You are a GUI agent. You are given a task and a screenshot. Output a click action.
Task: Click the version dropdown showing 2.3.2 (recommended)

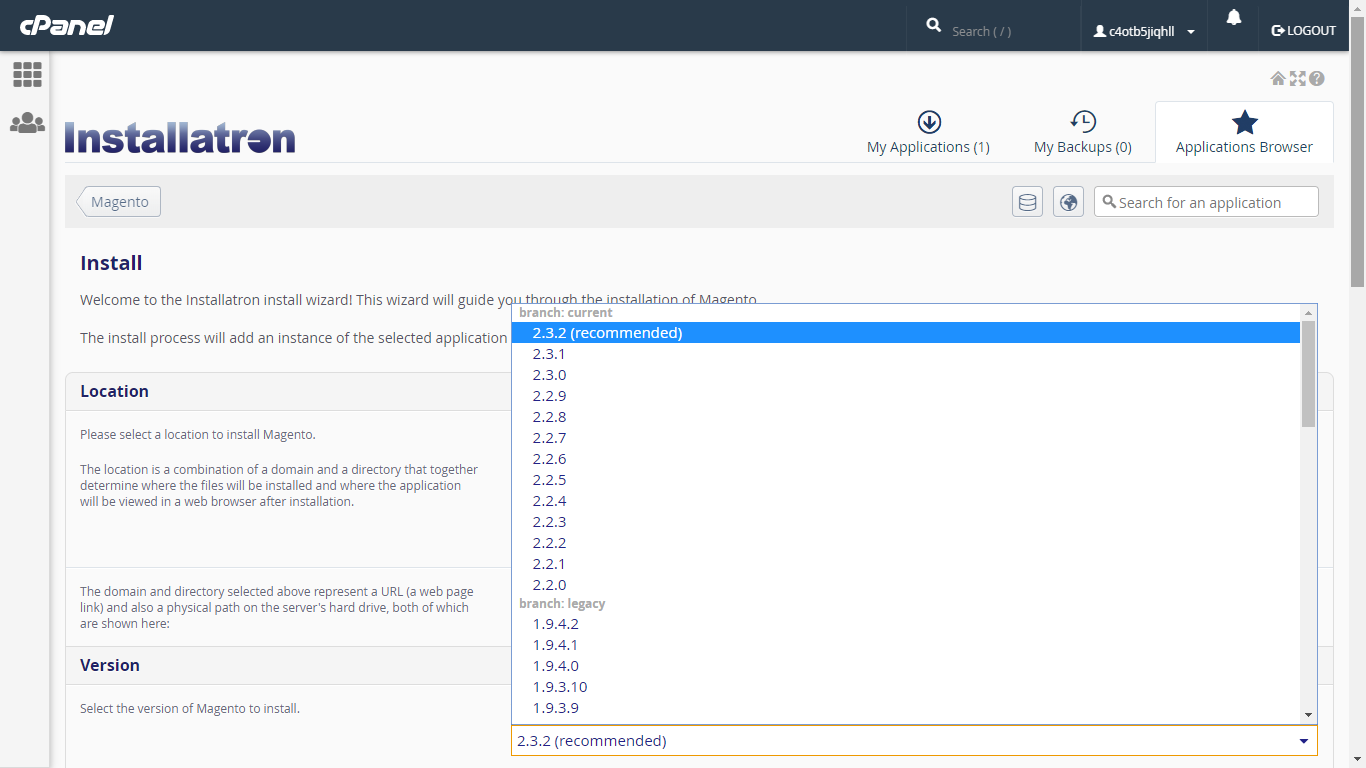[914, 741]
